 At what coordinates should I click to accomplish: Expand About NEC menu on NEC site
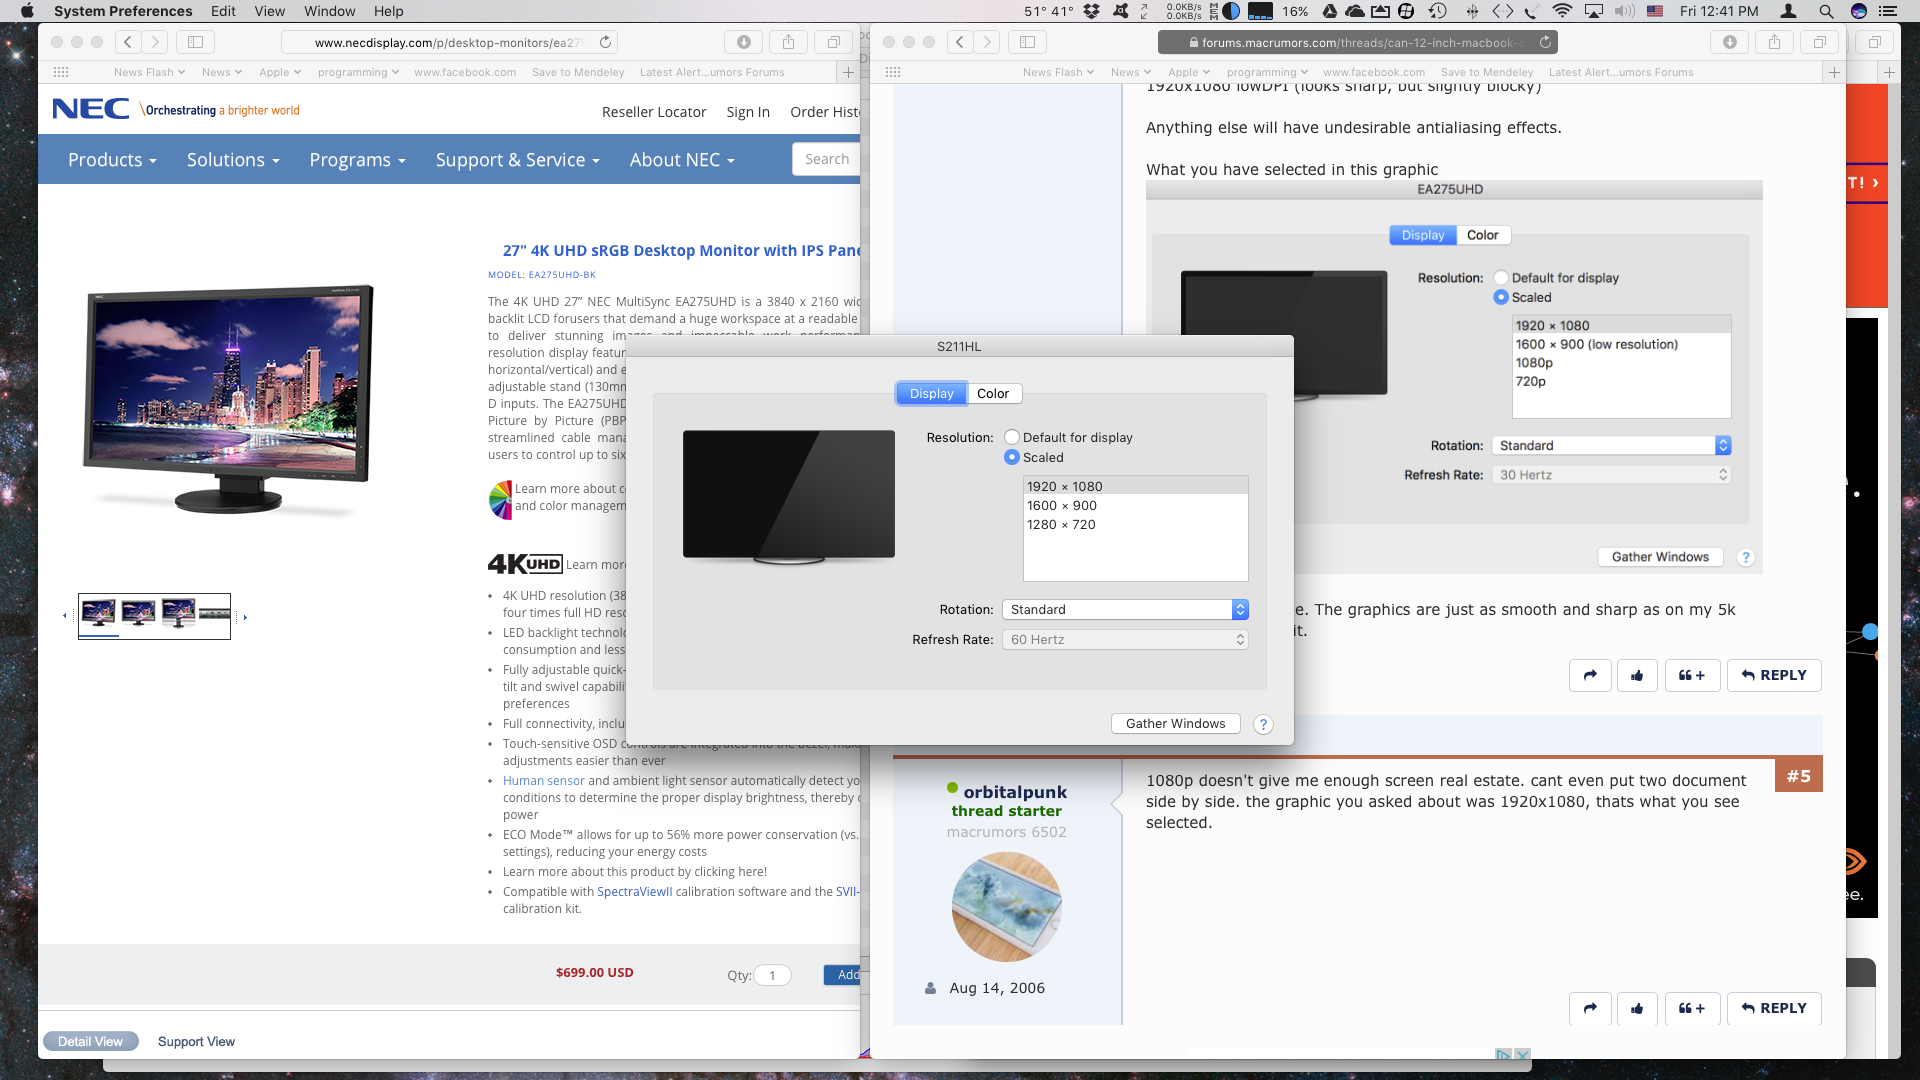pos(682,160)
